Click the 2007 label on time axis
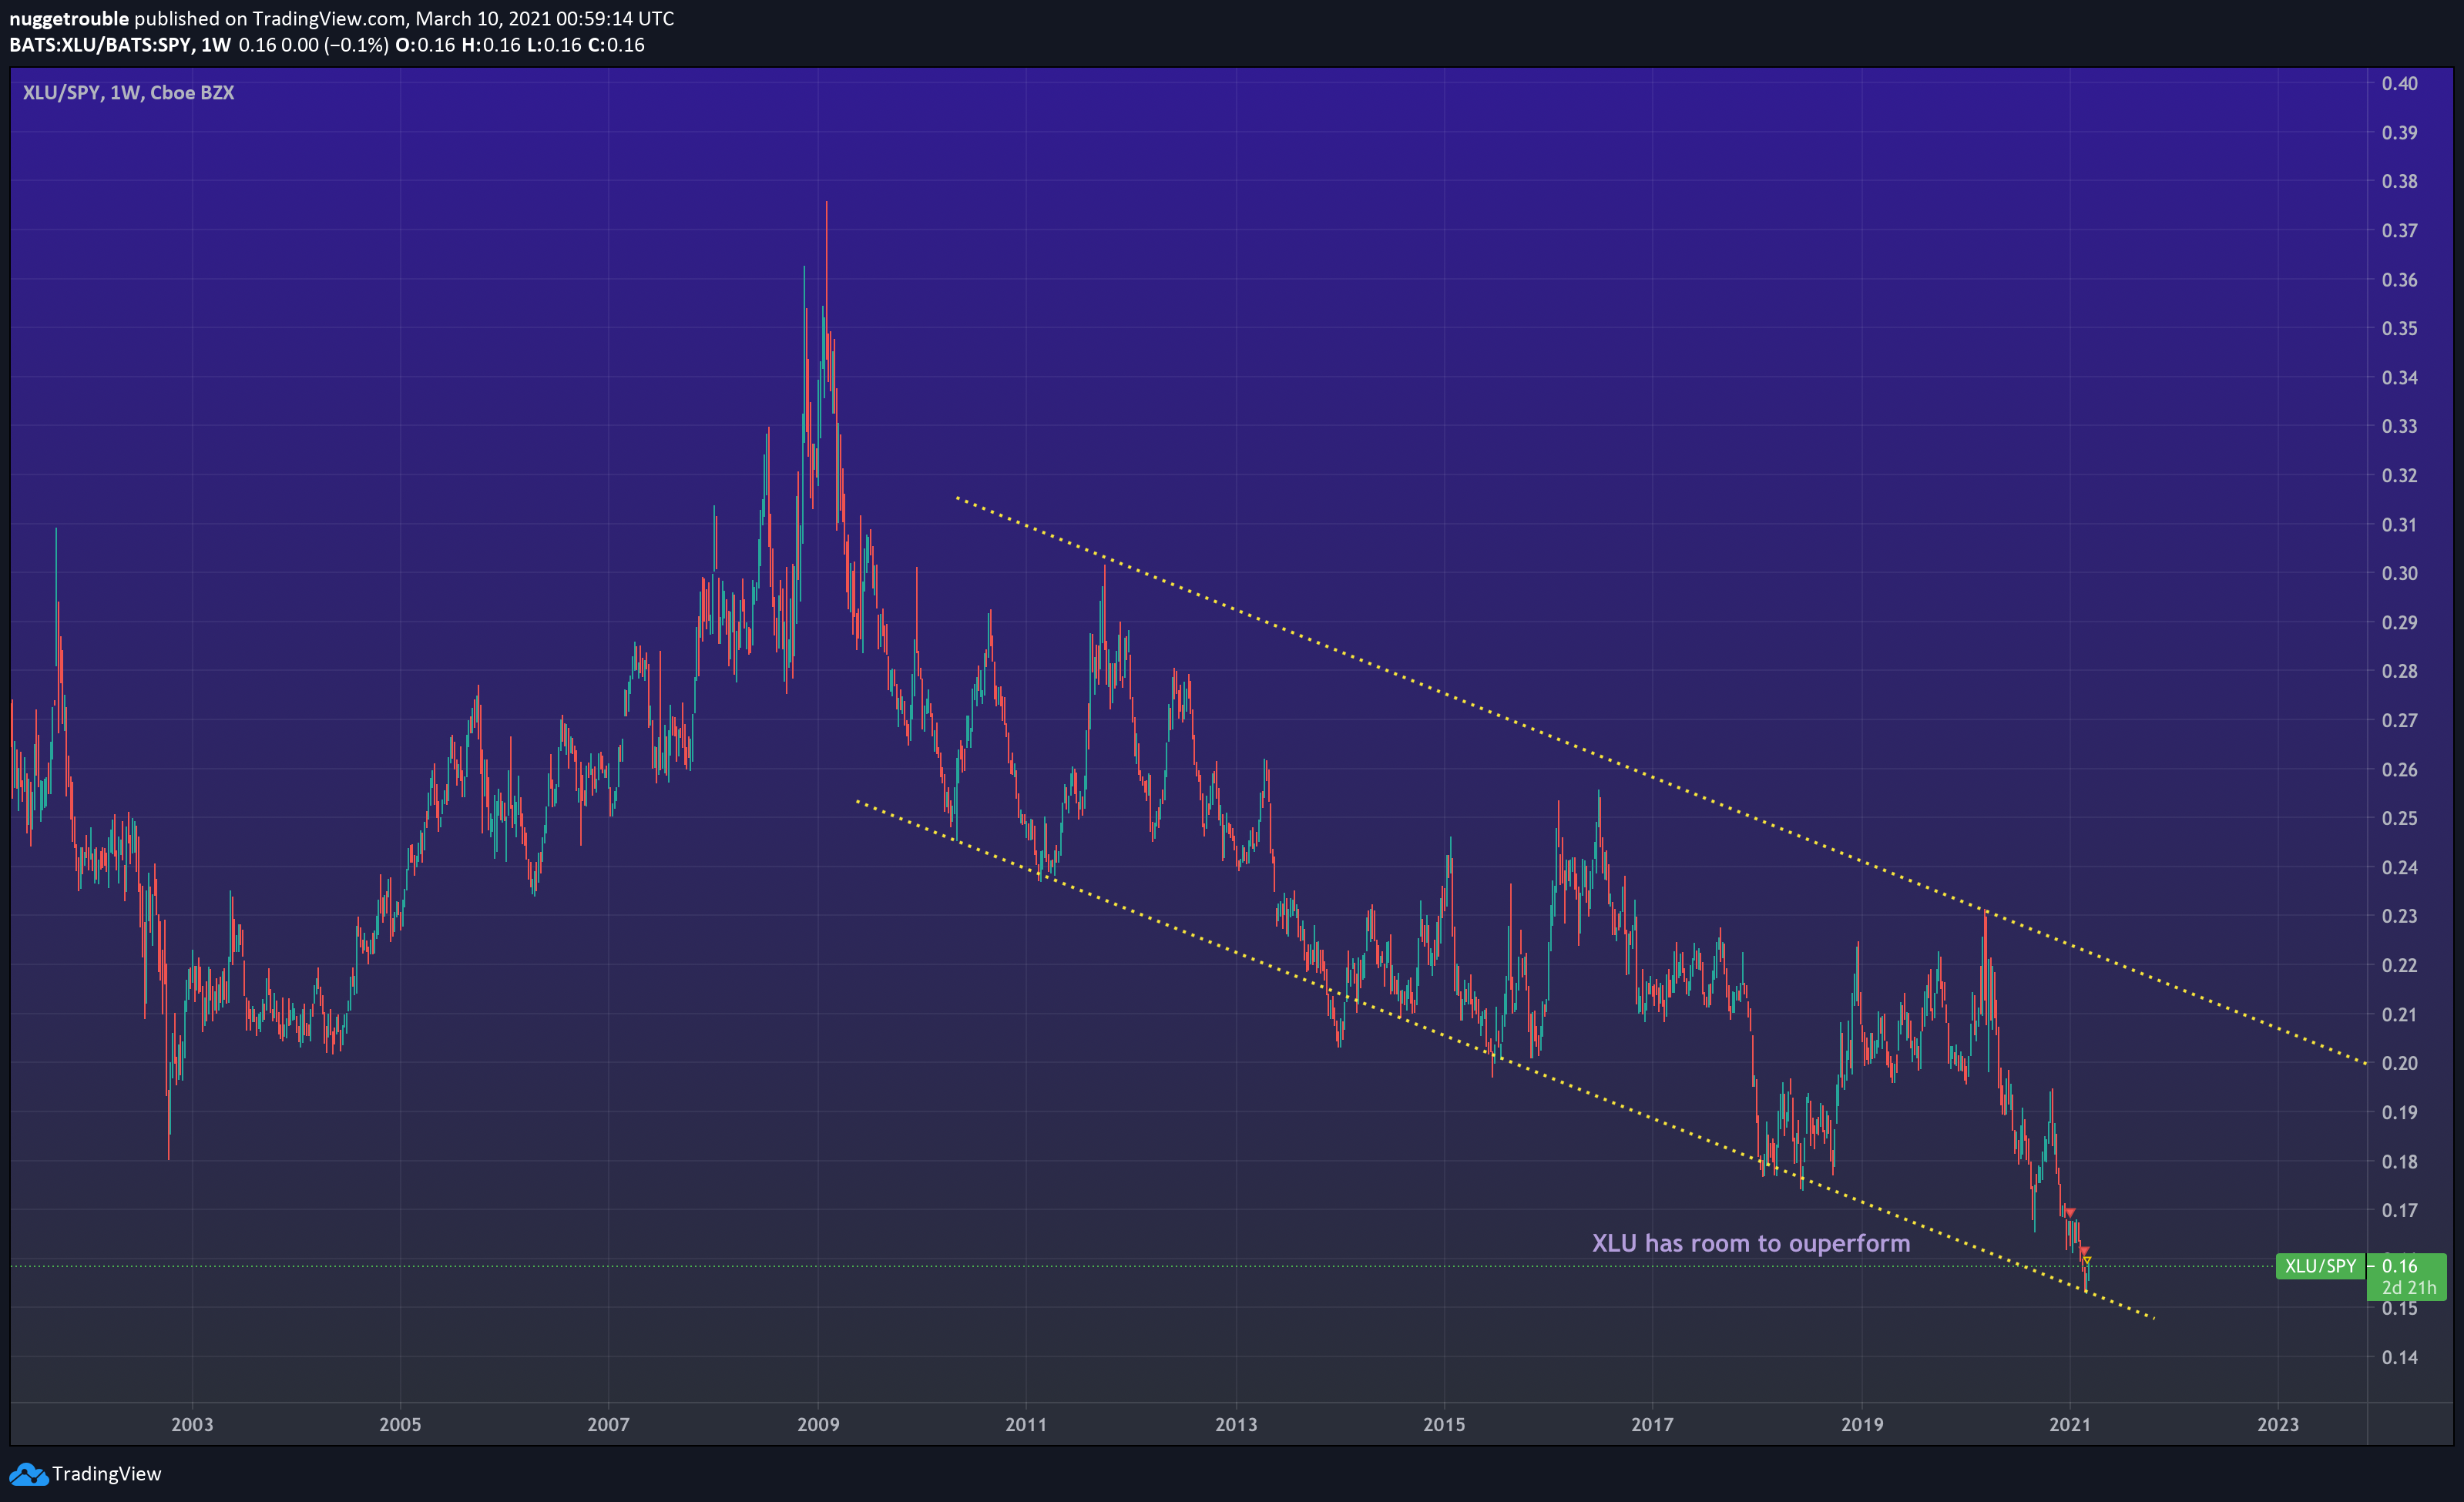The height and width of the screenshot is (1502, 2464). (x=608, y=1424)
